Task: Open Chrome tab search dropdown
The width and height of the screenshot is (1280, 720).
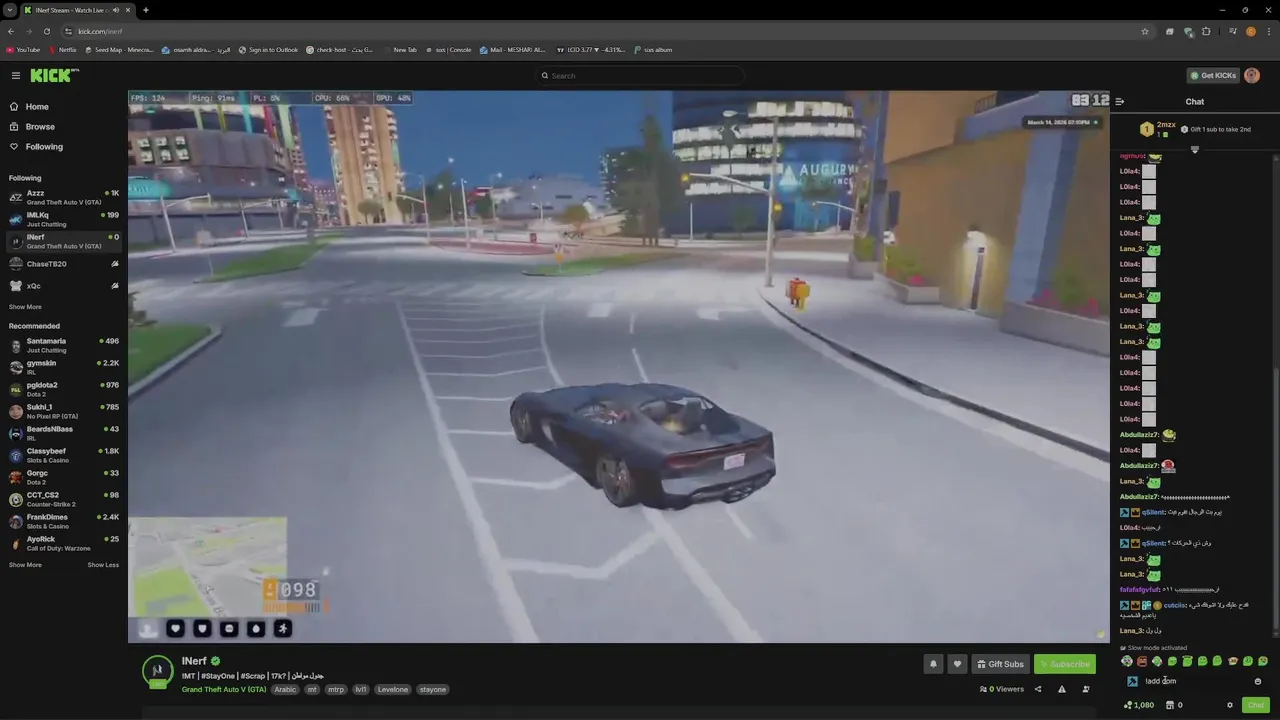Action: click(x=9, y=10)
